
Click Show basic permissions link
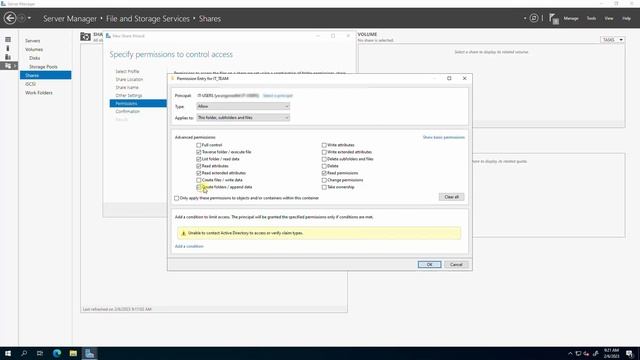pyautogui.click(x=444, y=137)
